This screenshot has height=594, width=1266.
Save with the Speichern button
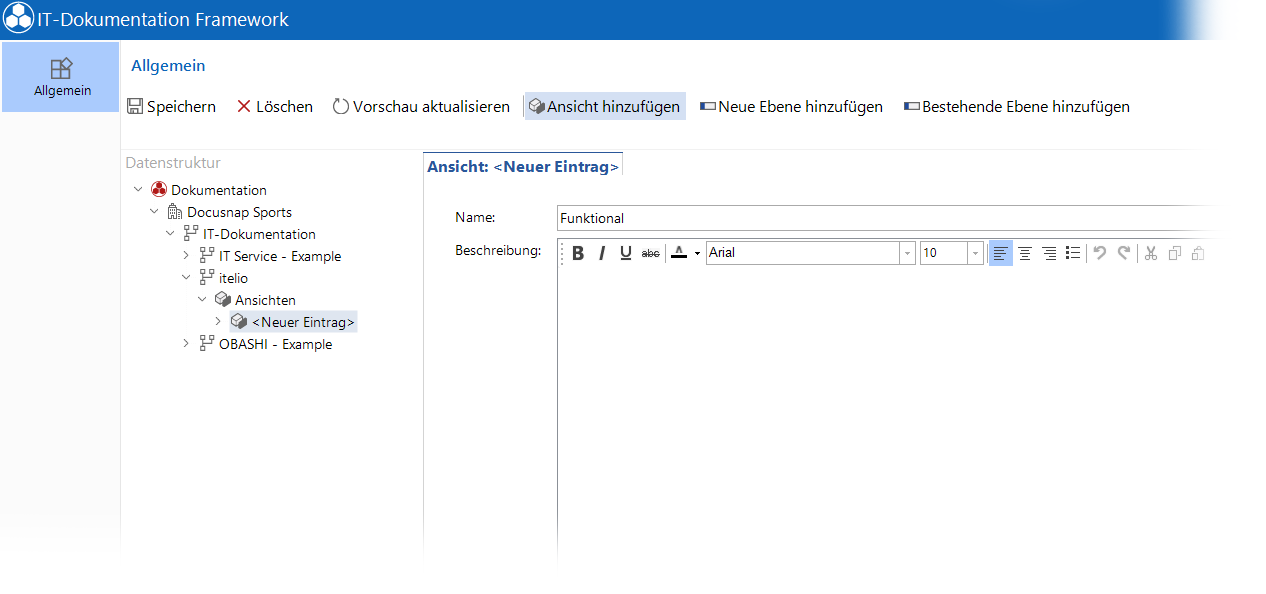171,106
